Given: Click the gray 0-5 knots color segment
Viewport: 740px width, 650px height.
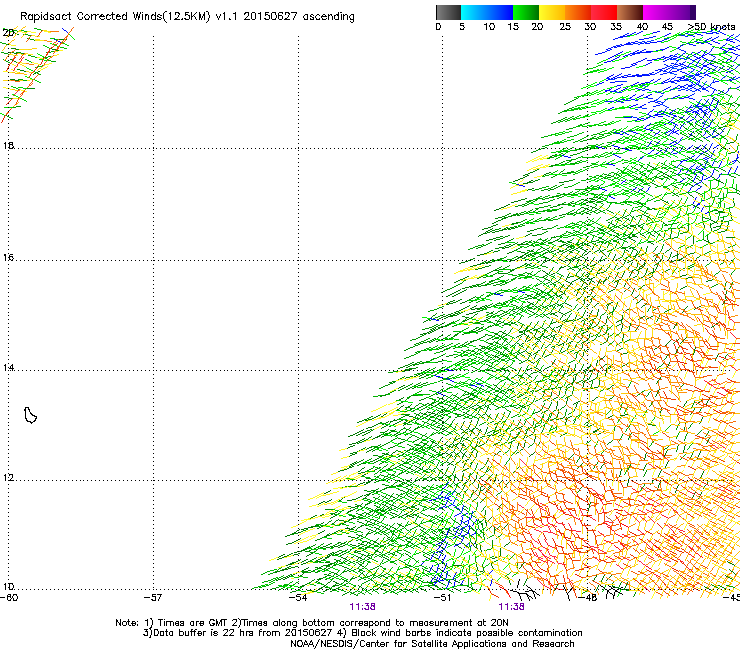Looking at the screenshot, I should [x=448, y=12].
